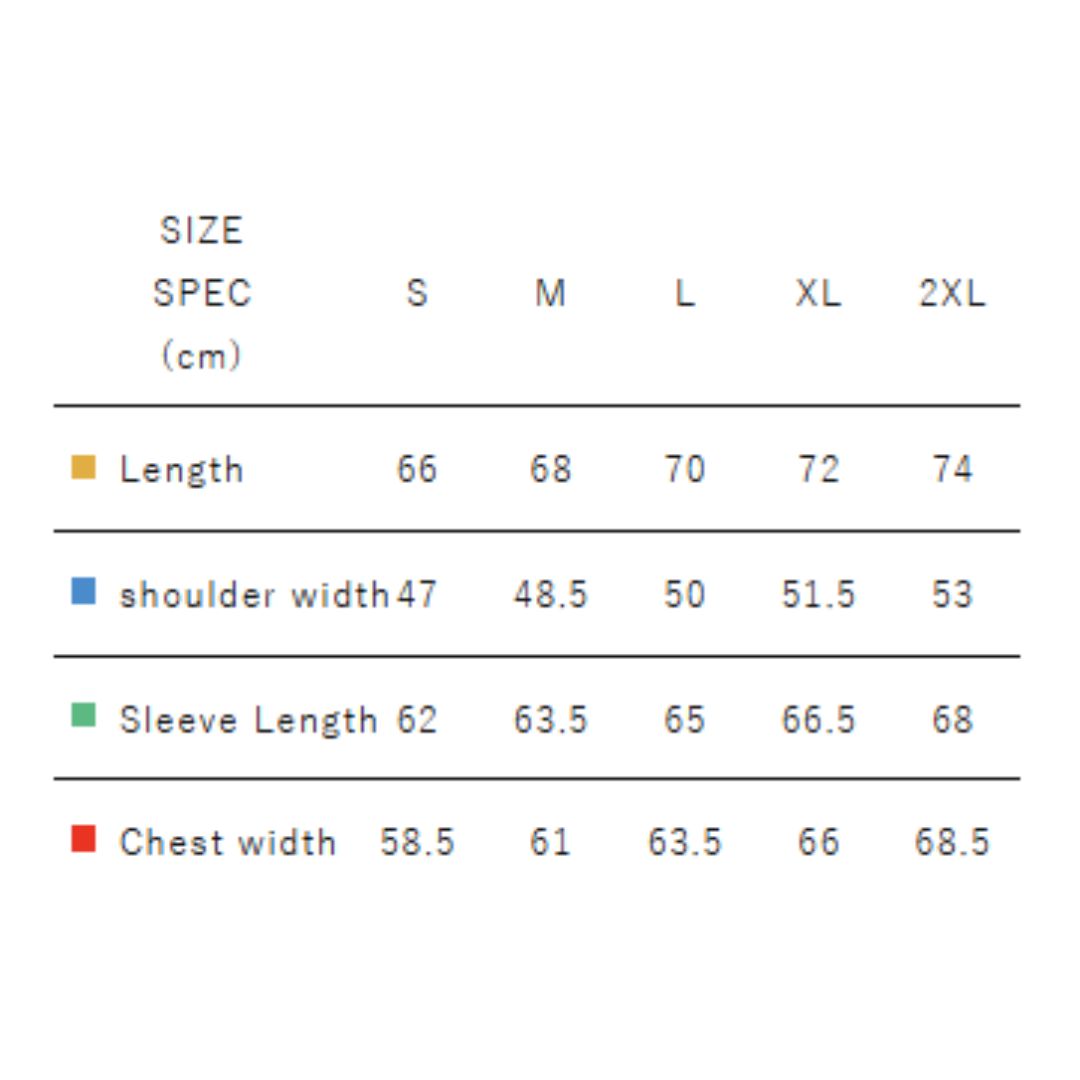This screenshot has height=1080, width=1080.
Task: Click the green Sleeve Length square
Action: [x=83, y=716]
